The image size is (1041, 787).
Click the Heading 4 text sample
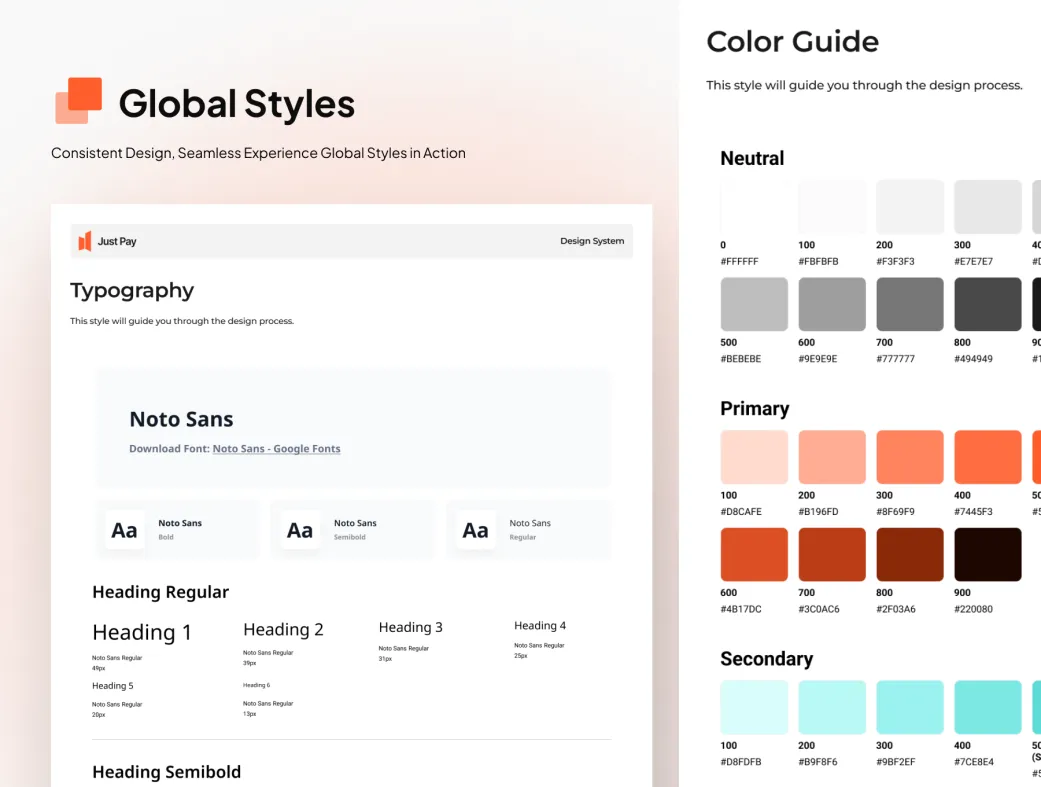click(x=540, y=626)
